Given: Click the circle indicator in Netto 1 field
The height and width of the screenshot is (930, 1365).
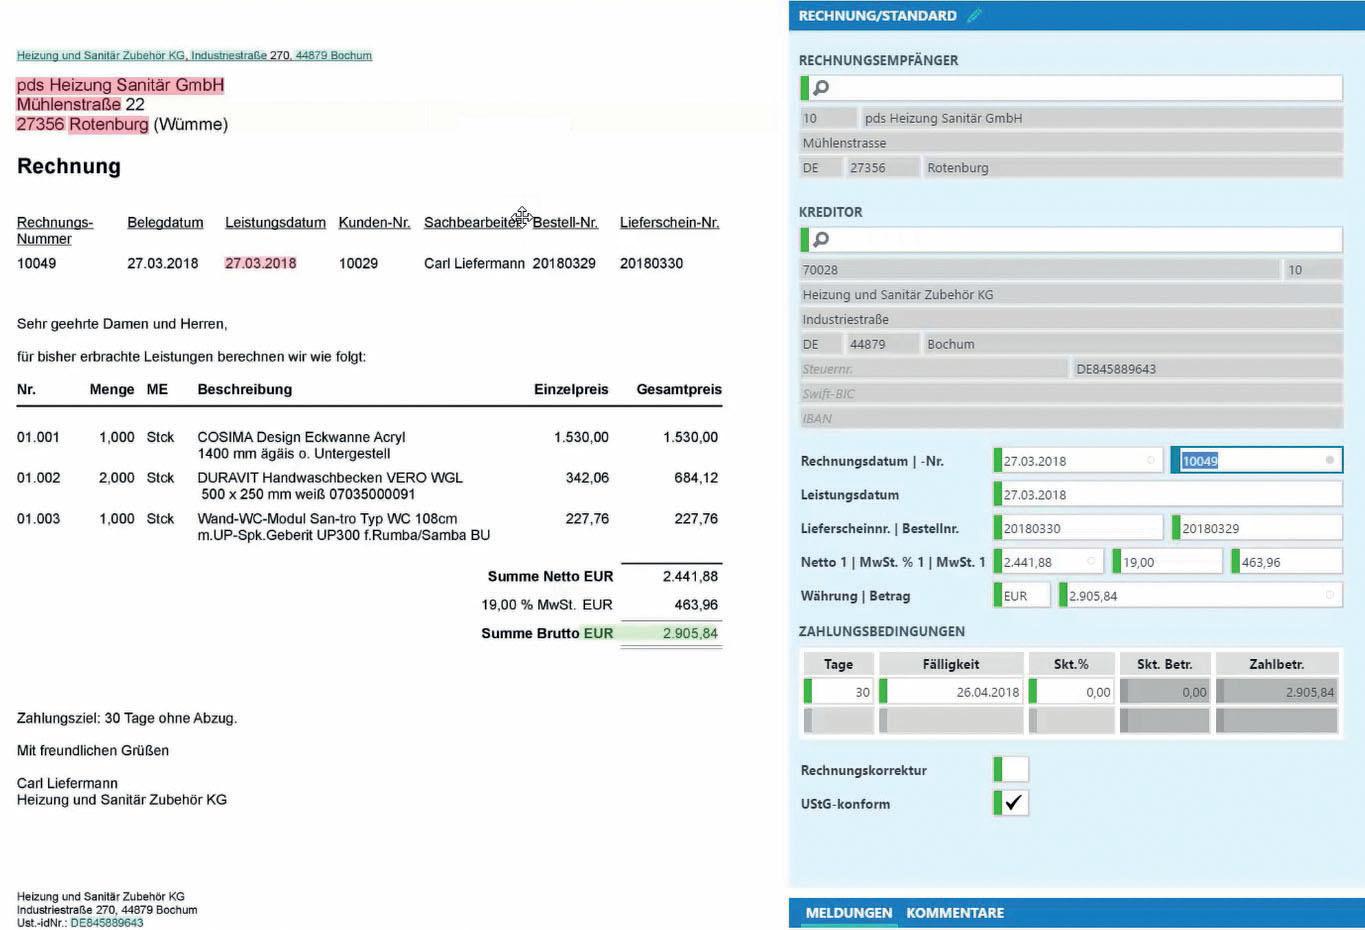Looking at the screenshot, I should pyautogui.click(x=1091, y=562).
